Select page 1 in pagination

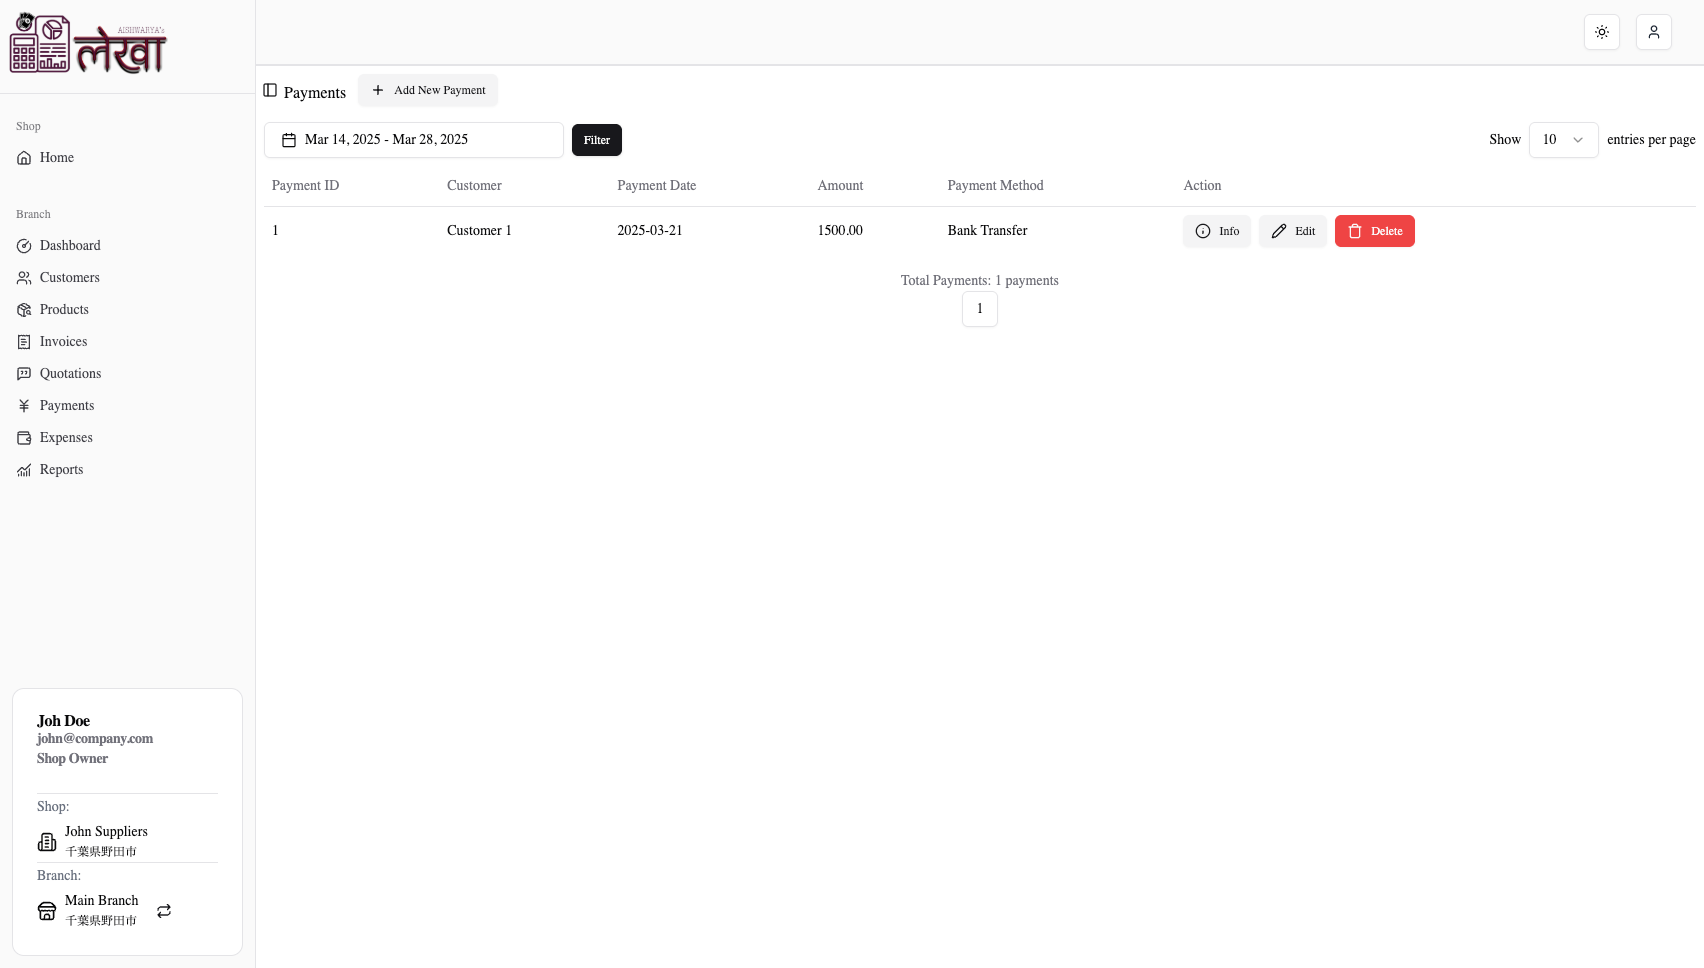point(979,309)
